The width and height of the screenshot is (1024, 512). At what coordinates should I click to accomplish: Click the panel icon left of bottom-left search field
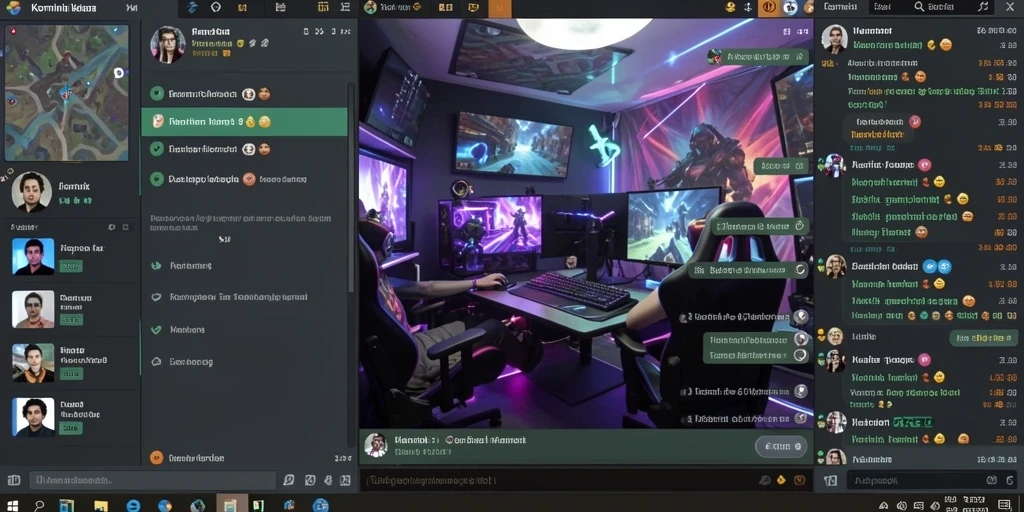click(x=14, y=481)
